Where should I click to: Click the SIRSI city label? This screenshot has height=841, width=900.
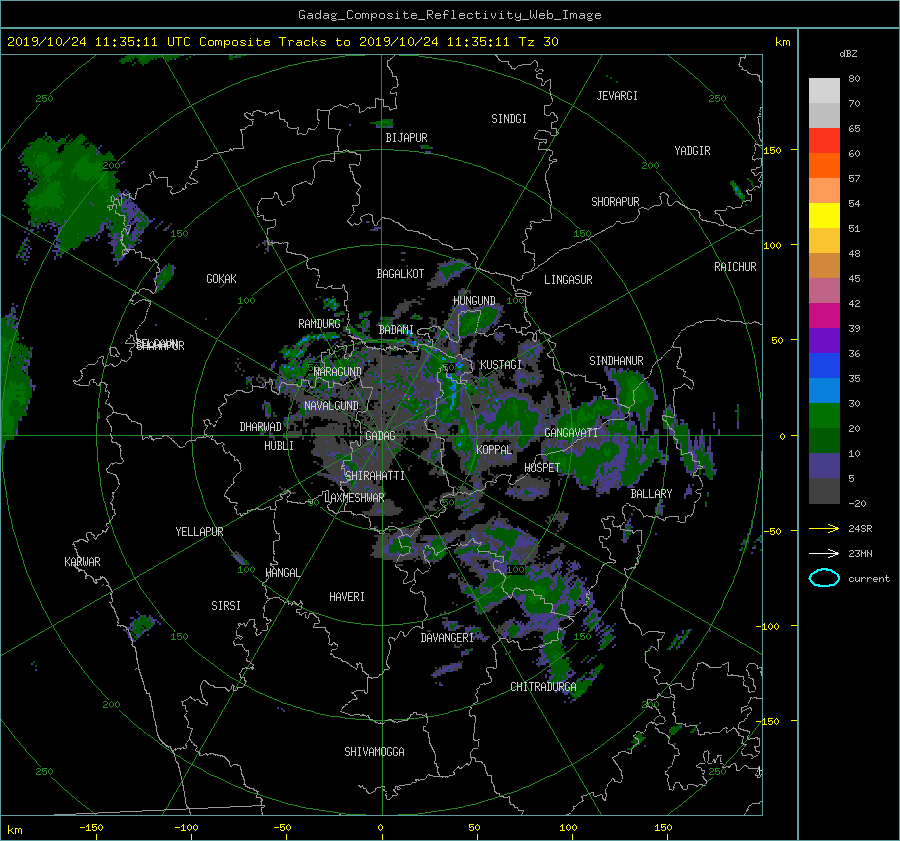tap(226, 606)
